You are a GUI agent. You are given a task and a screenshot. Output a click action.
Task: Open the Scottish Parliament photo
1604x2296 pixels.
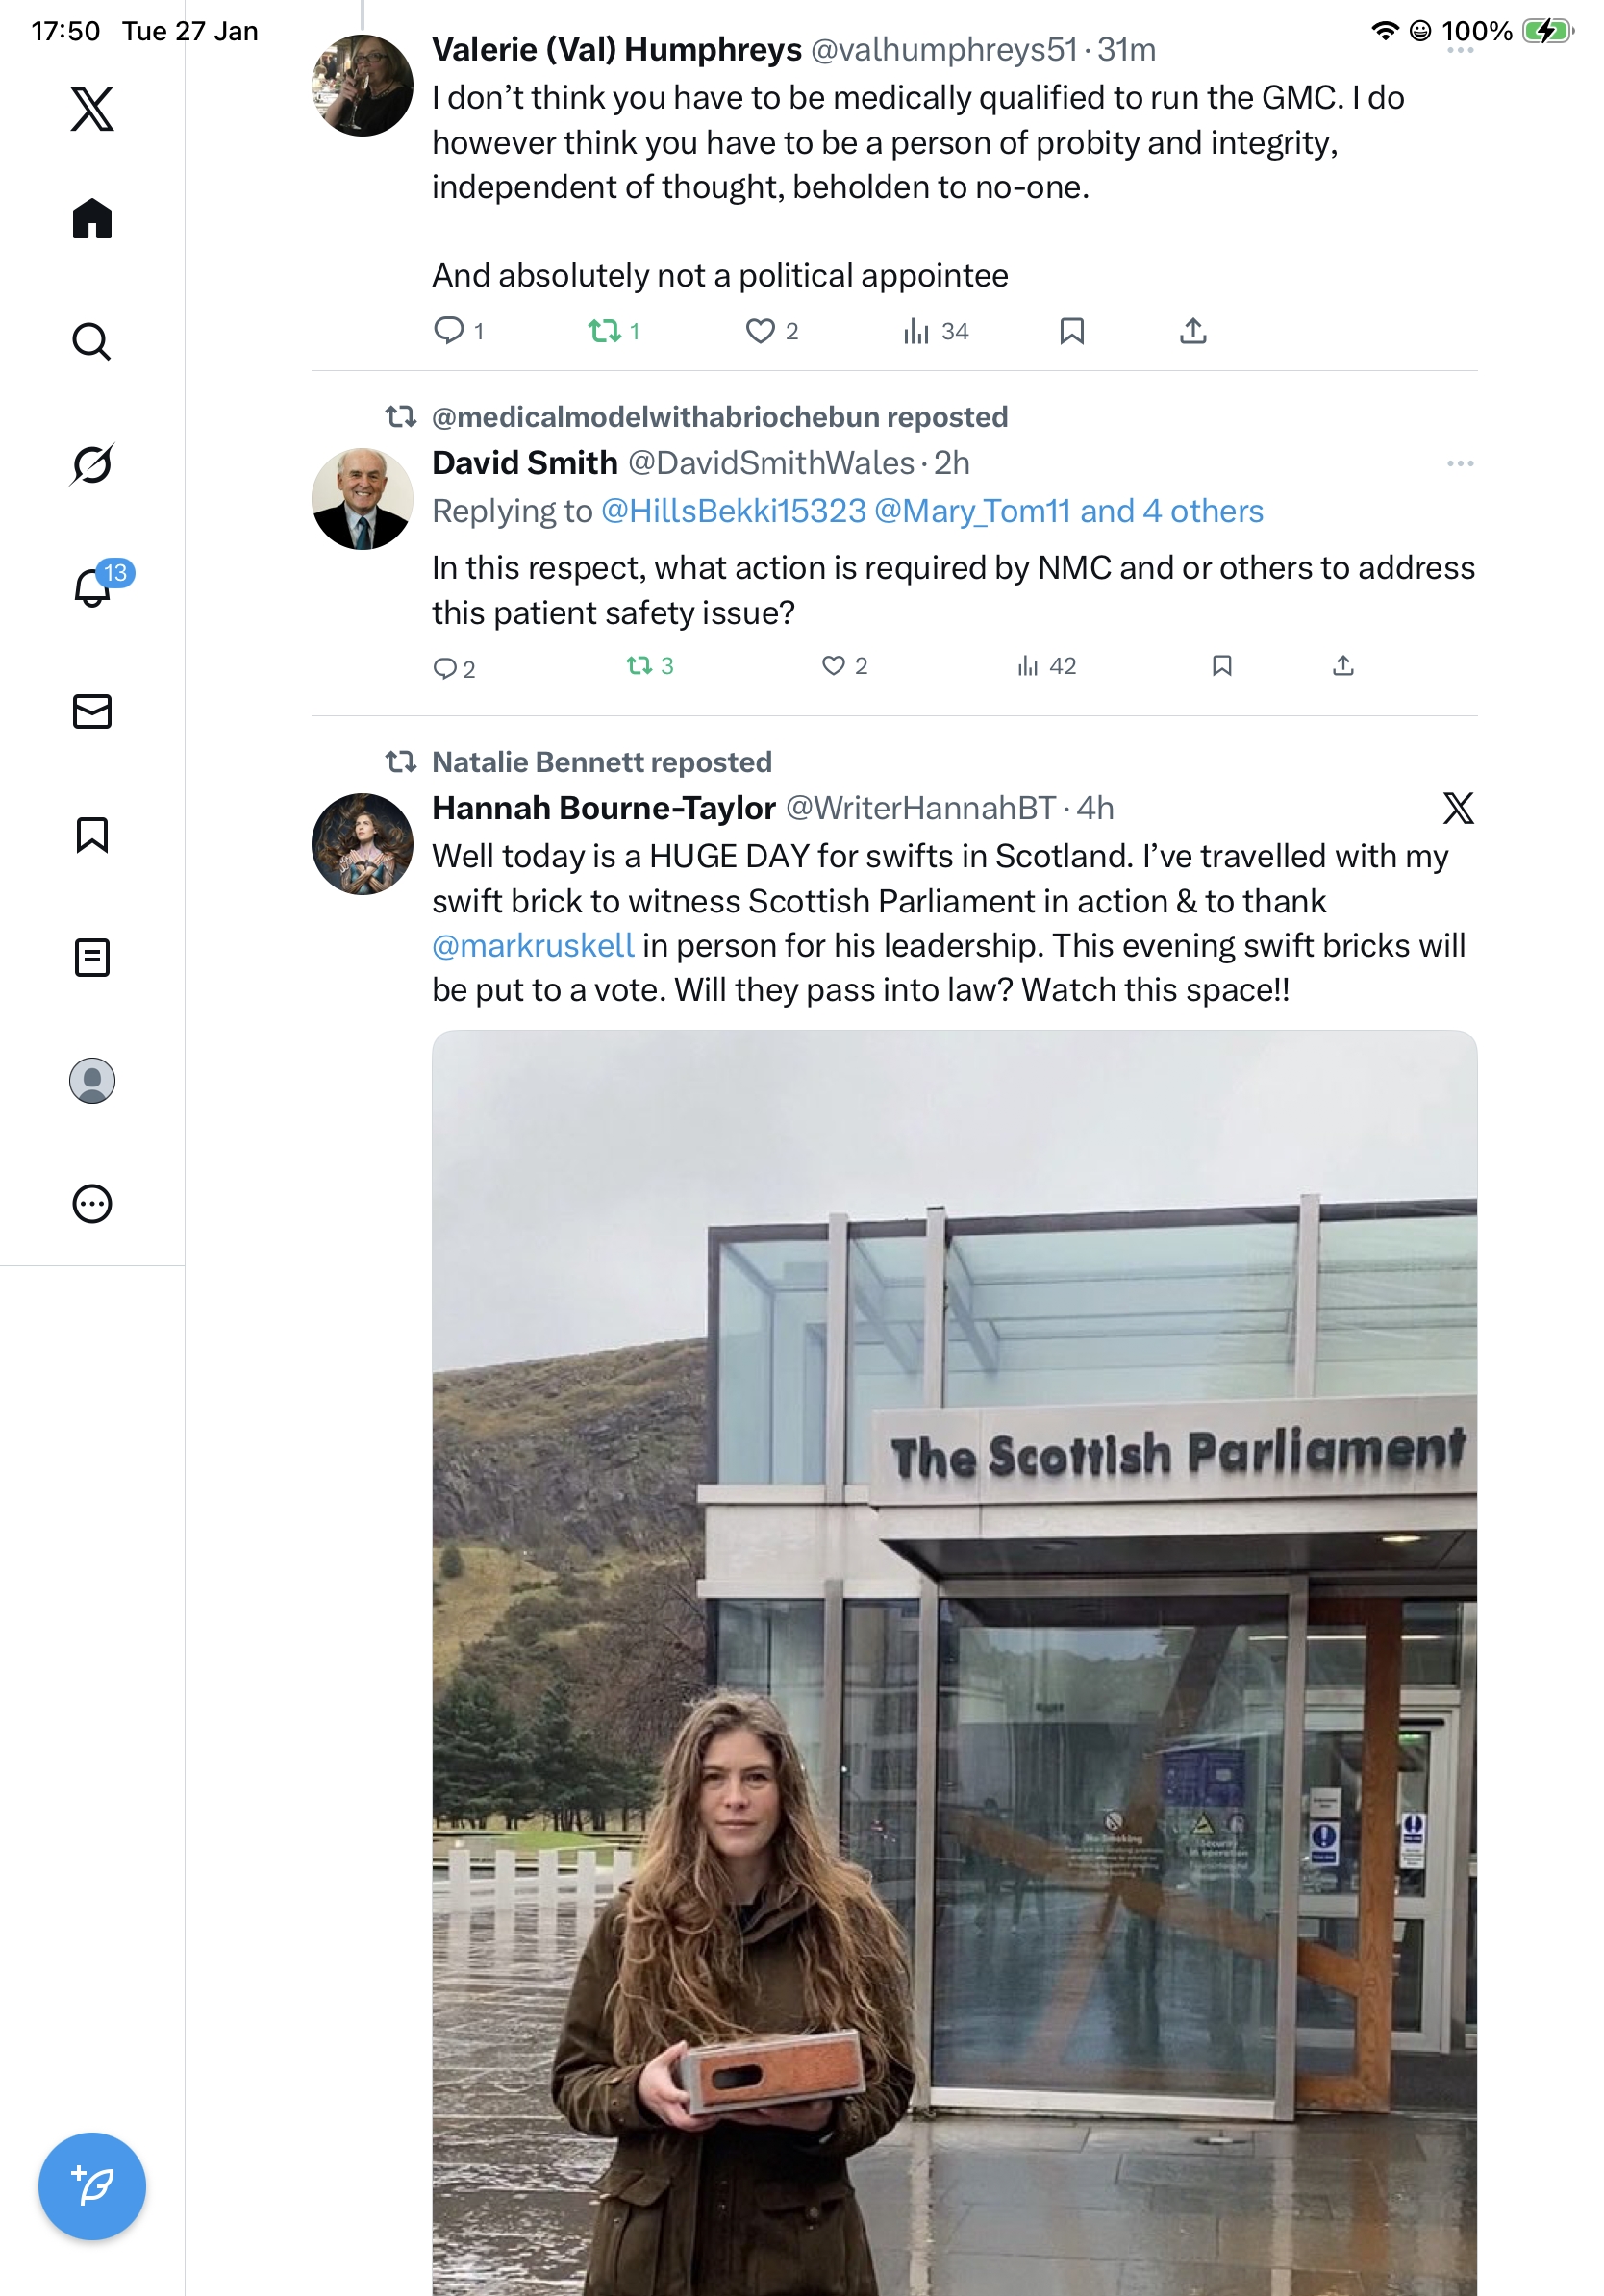(x=954, y=1662)
